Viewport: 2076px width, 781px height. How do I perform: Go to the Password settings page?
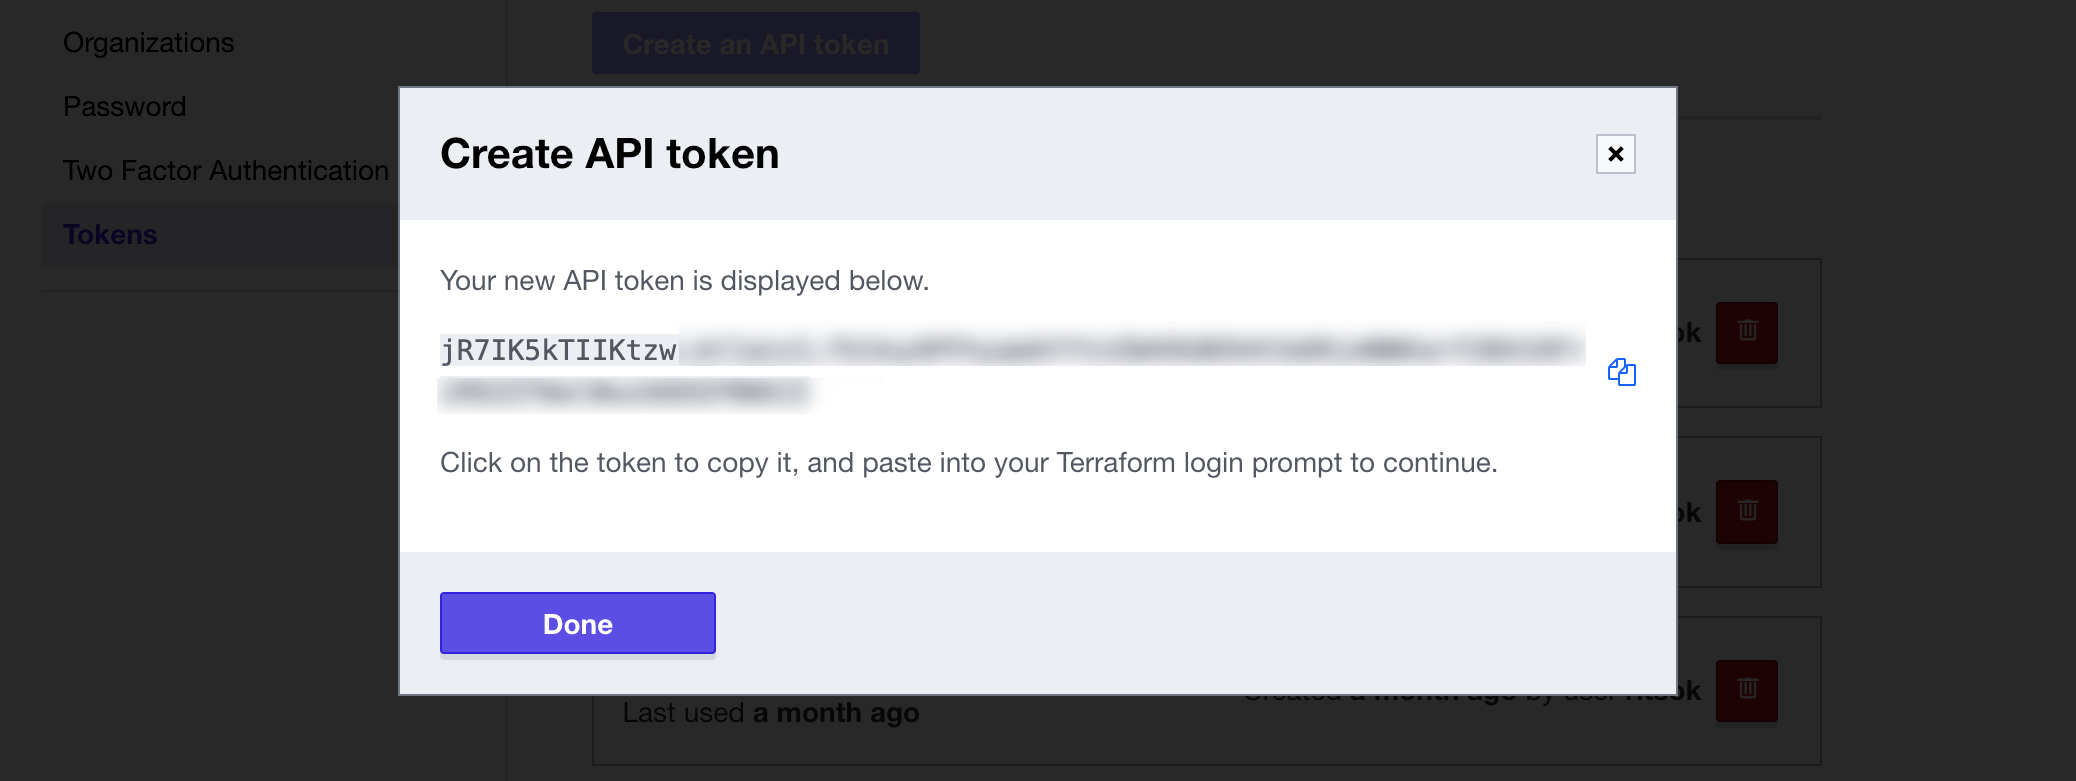point(124,107)
